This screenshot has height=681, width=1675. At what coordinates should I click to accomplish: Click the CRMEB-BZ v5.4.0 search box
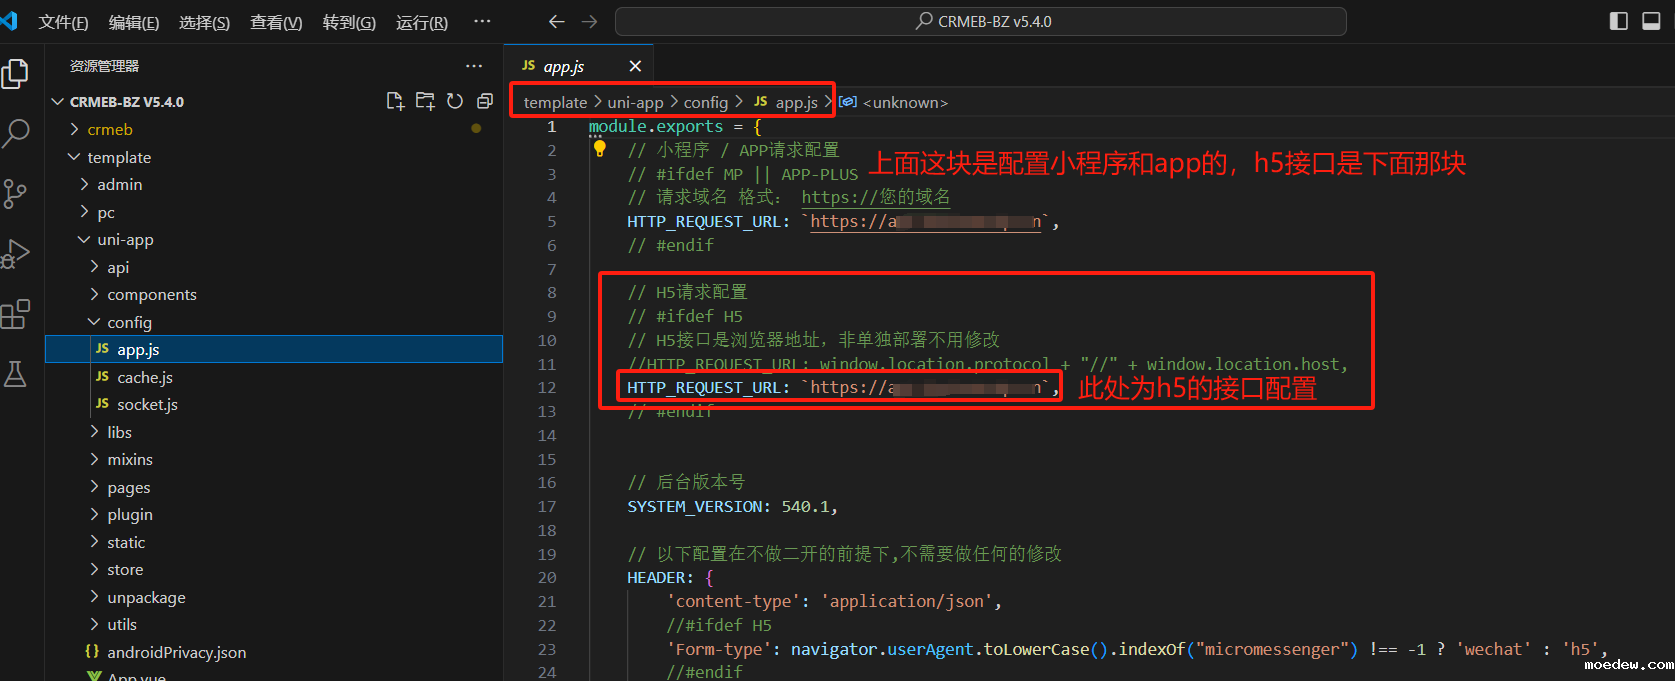pyautogui.click(x=980, y=21)
